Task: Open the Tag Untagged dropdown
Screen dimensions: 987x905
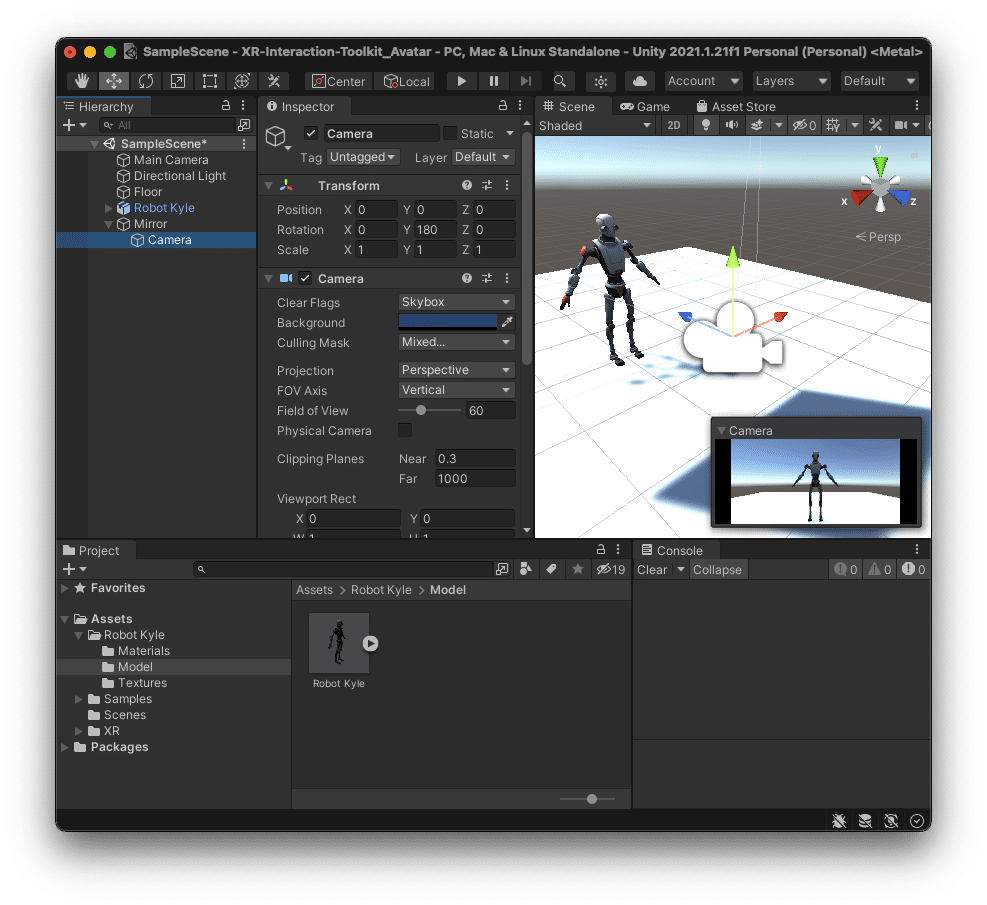Action: point(362,157)
